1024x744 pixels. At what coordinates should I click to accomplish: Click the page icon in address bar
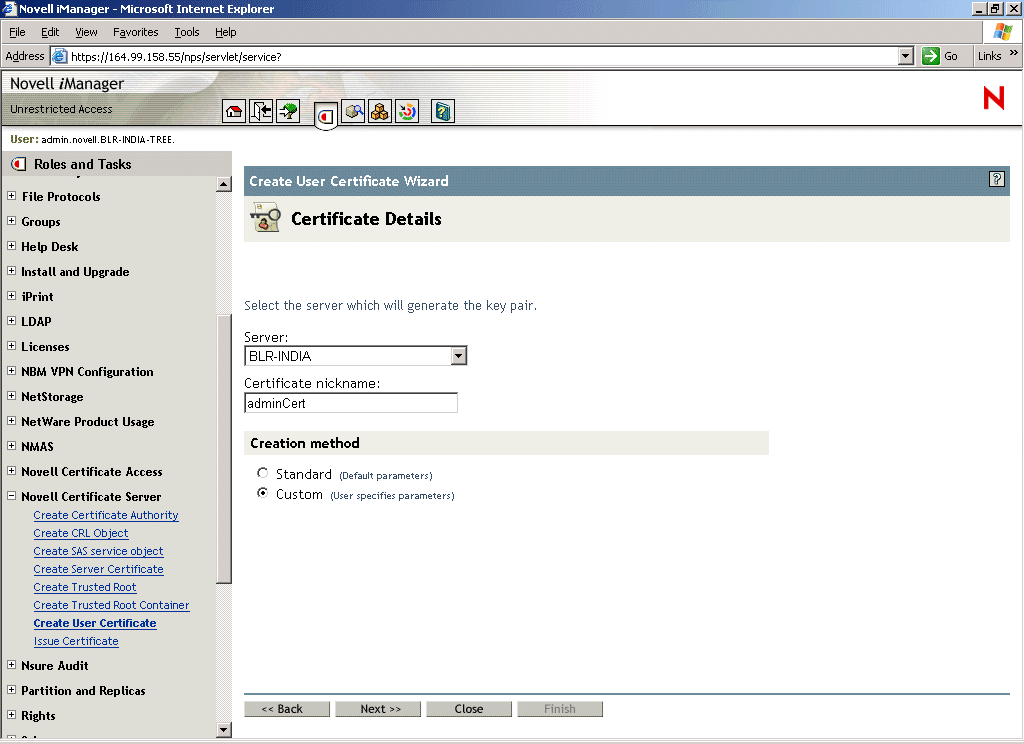[59, 56]
